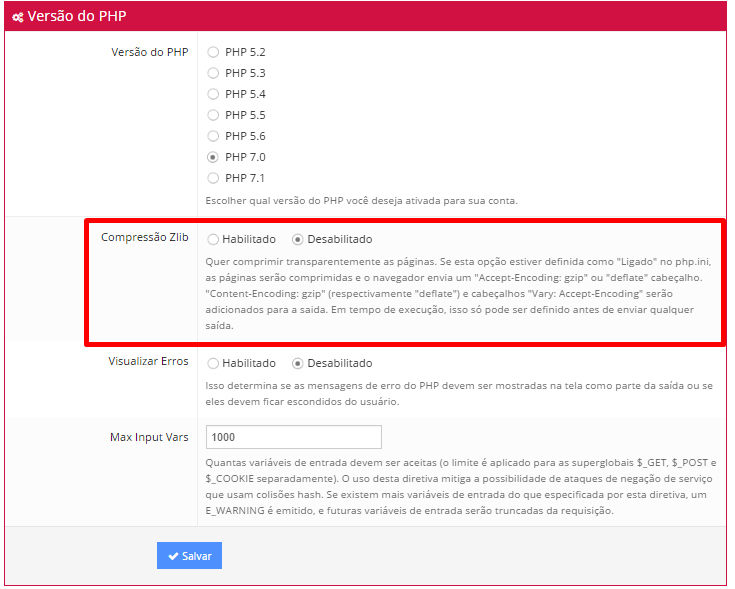Click the gears icon beside Versão do PHP
Screen dimensions: 735x589
tap(18, 17)
